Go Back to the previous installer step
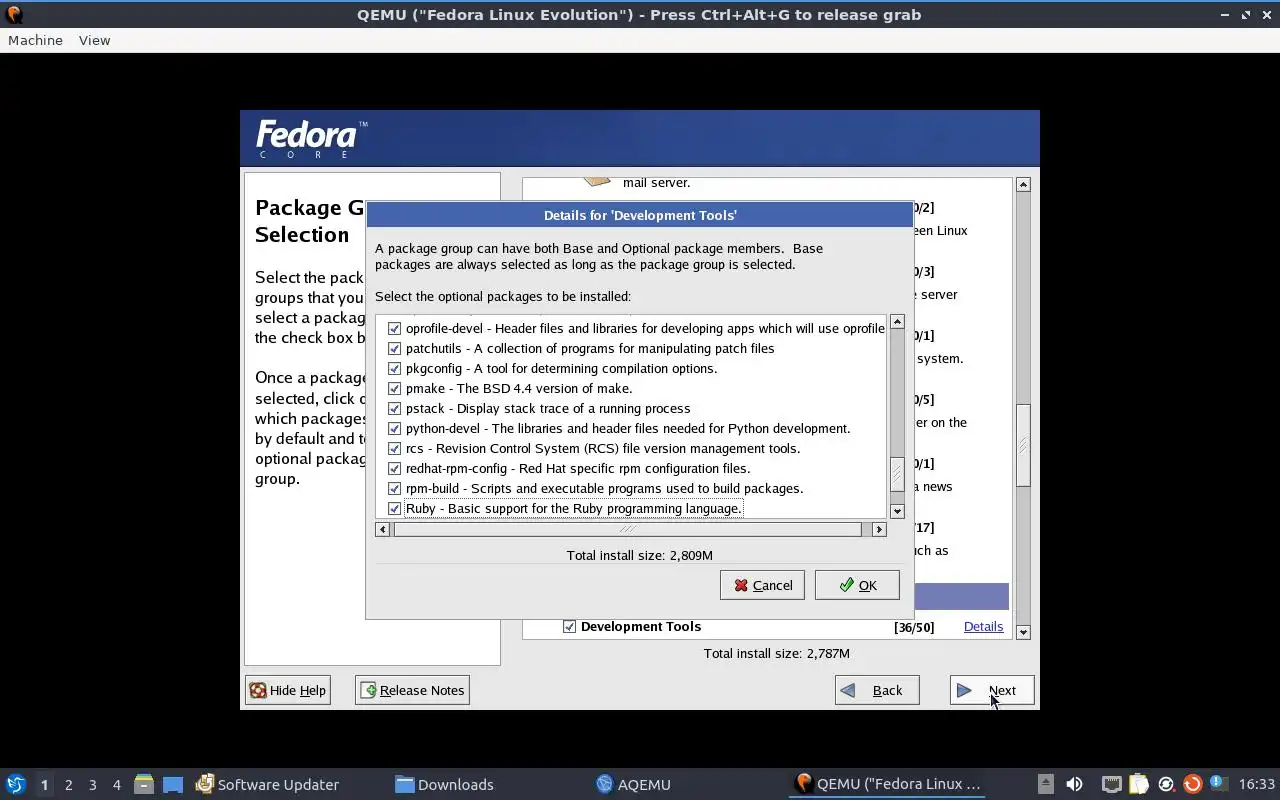 tap(877, 690)
